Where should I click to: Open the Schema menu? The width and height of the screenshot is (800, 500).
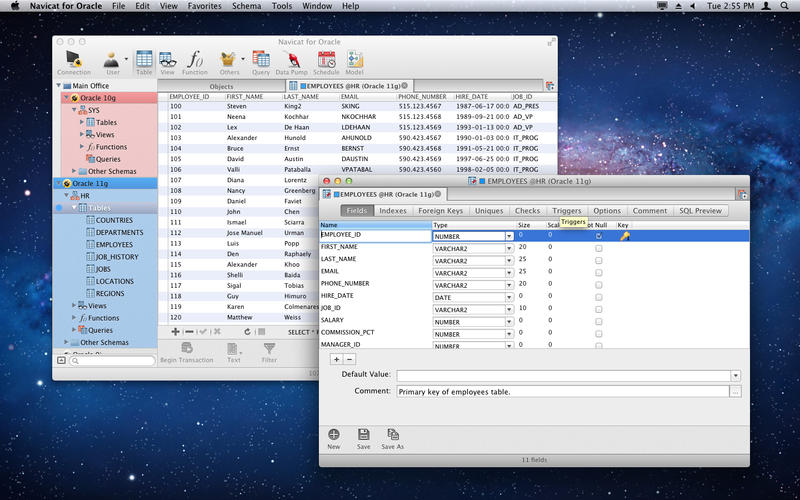[246, 6]
